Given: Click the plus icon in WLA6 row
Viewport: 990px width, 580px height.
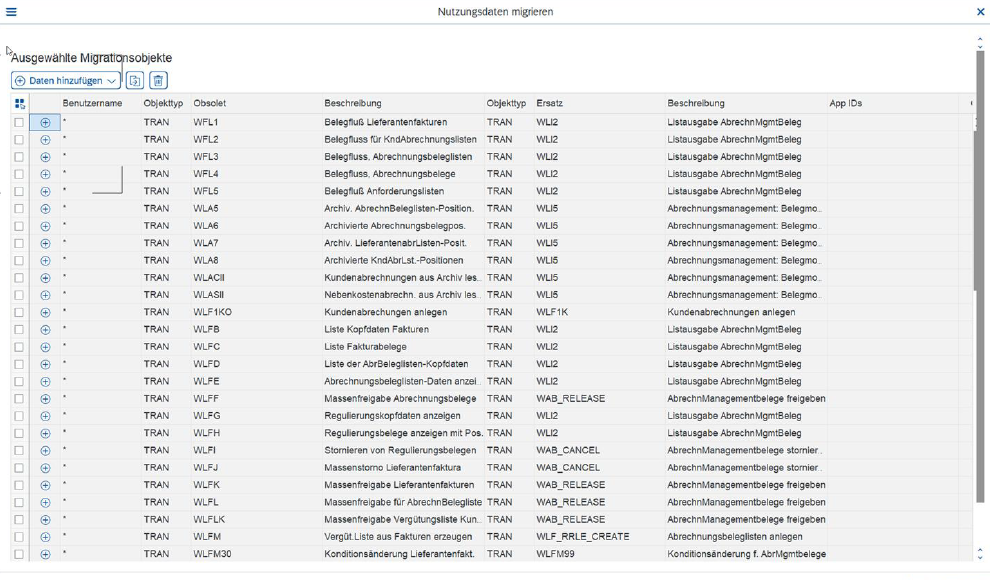Looking at the screenshot, I should pyautogui.click(x=45, y=226).
